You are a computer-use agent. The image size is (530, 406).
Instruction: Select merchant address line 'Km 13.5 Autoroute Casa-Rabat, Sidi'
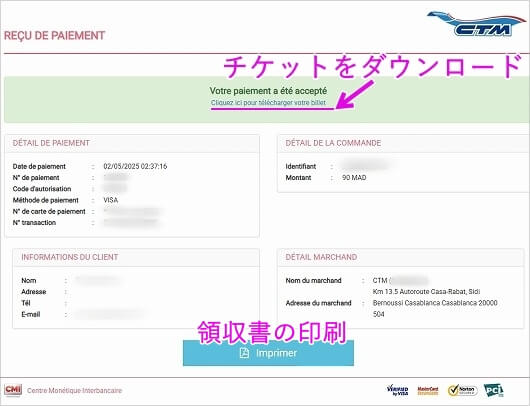tap(427, 291)
